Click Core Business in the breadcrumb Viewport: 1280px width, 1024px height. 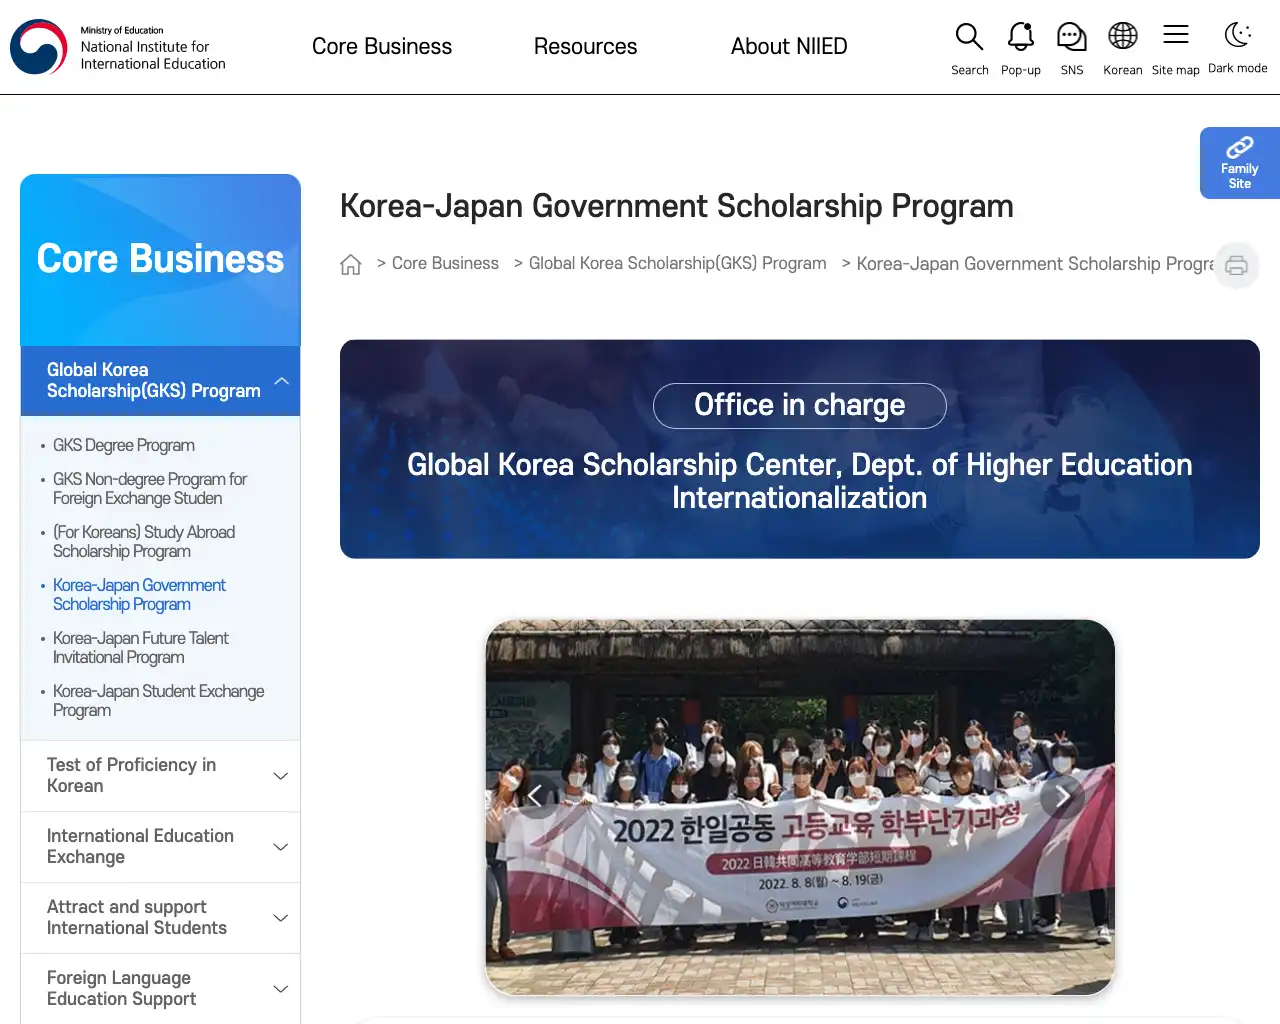(x=445, y=264)
